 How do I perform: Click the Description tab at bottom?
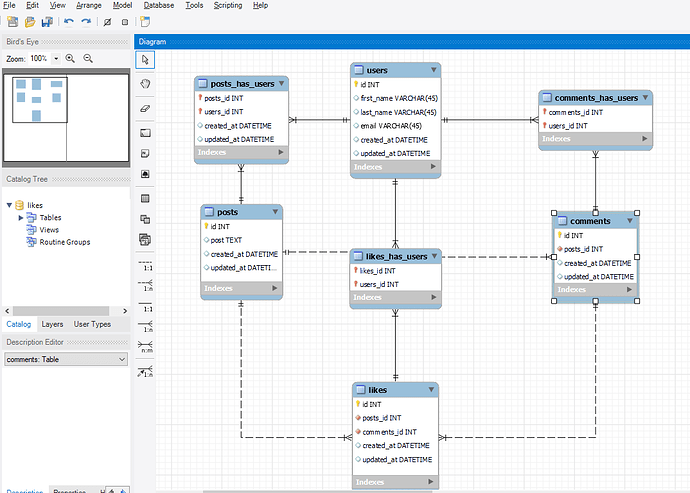click(x=25, y=491)
